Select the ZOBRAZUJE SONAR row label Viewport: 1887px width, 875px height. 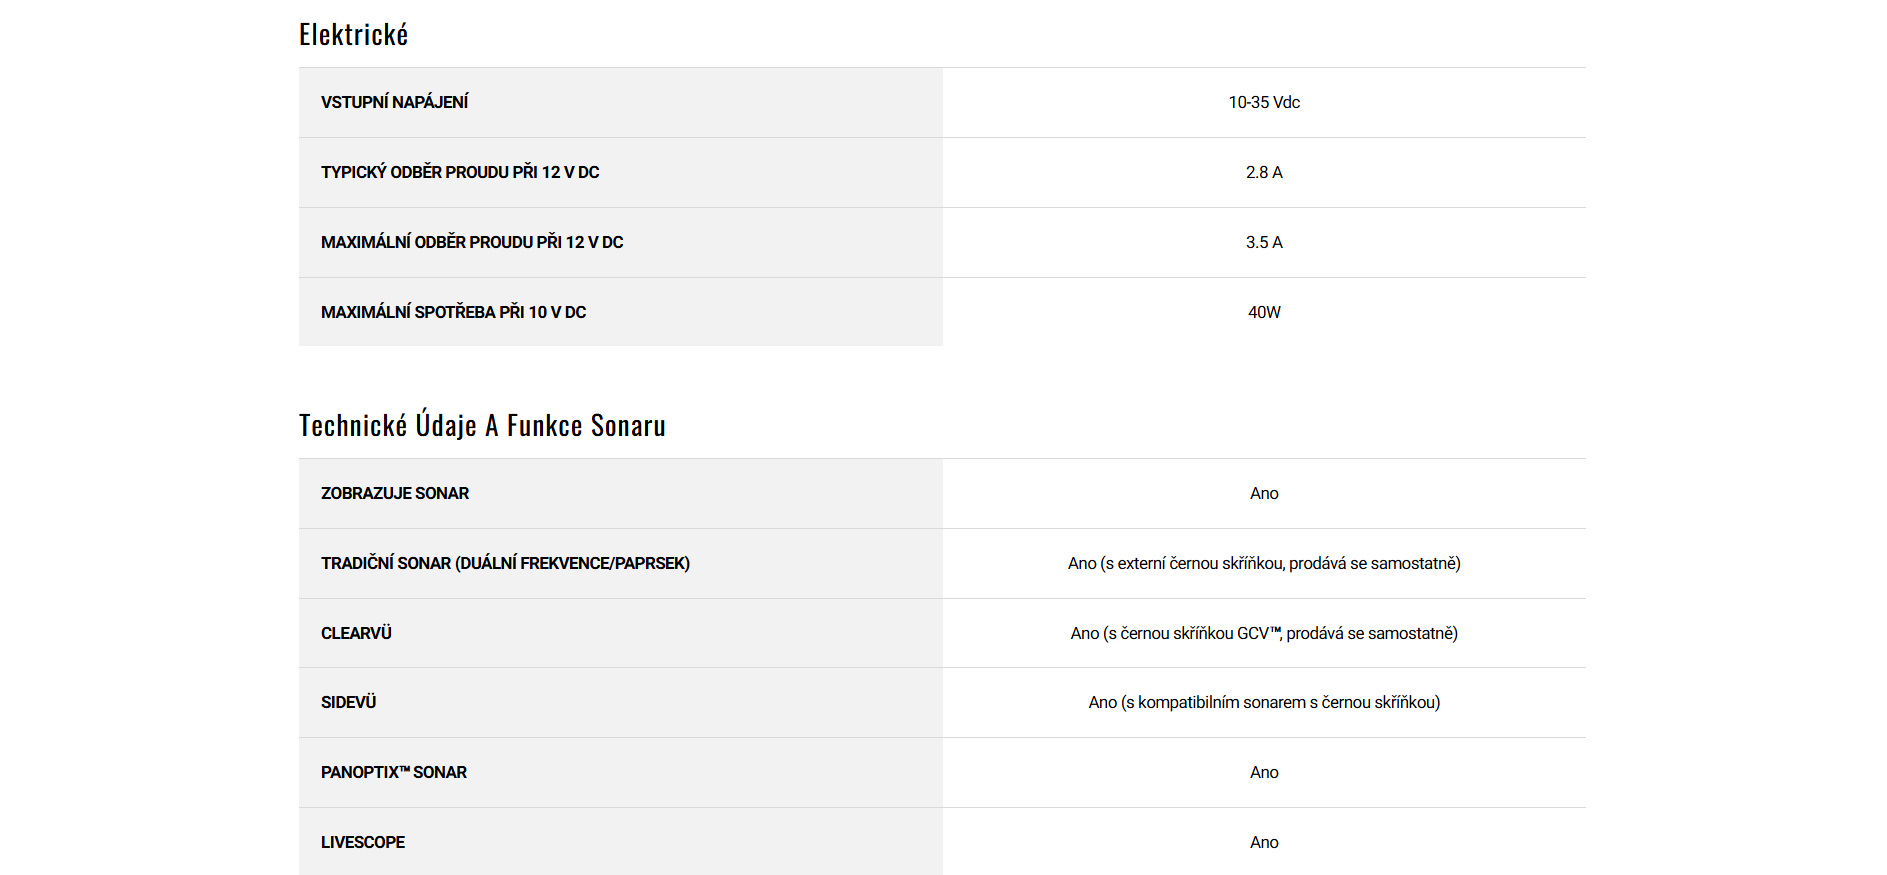pos(395,493)
